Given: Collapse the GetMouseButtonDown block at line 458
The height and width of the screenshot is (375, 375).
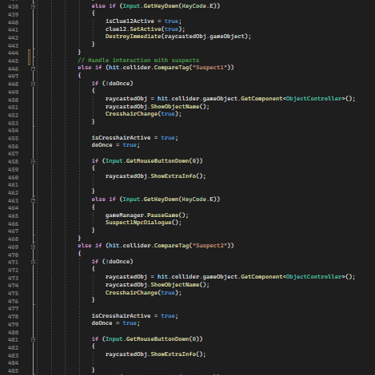Looking at the screenshot, I should tap(33, 161).
